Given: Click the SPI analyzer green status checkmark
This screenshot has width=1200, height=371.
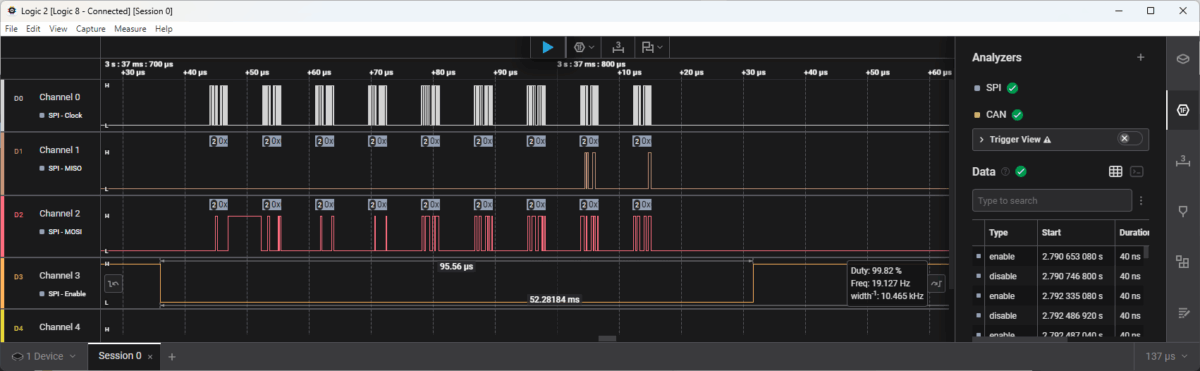Looking at the screenshot, I should point(1012,88).
